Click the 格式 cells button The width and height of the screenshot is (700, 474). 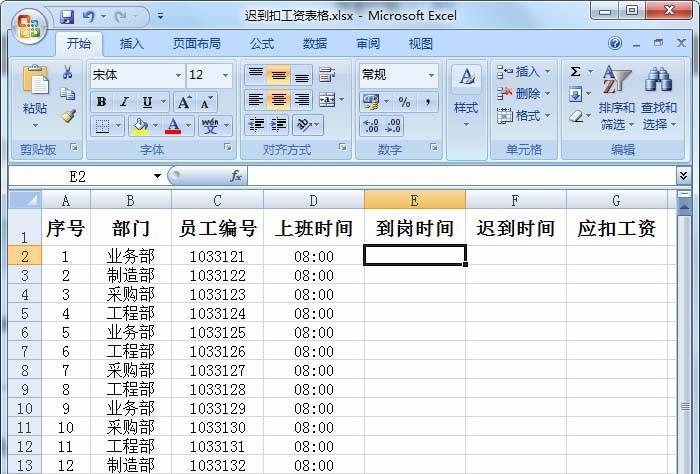click(x=523, y=116)
